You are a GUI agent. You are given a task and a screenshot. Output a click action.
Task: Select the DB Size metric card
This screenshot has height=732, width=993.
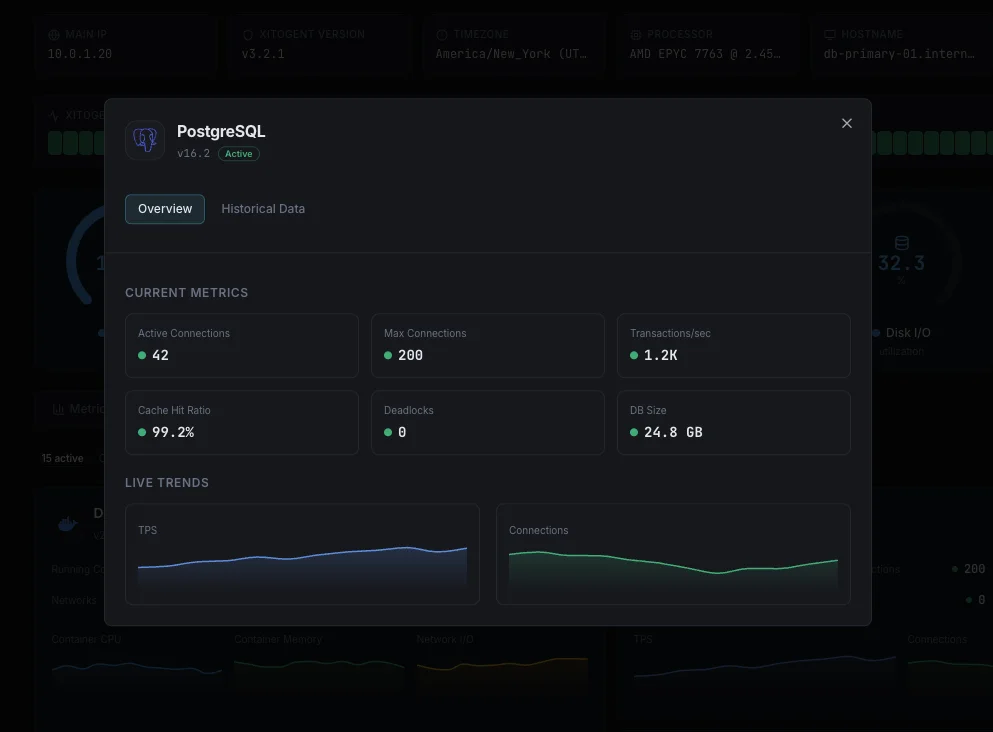pyautogui.click(x=733, y=422)
